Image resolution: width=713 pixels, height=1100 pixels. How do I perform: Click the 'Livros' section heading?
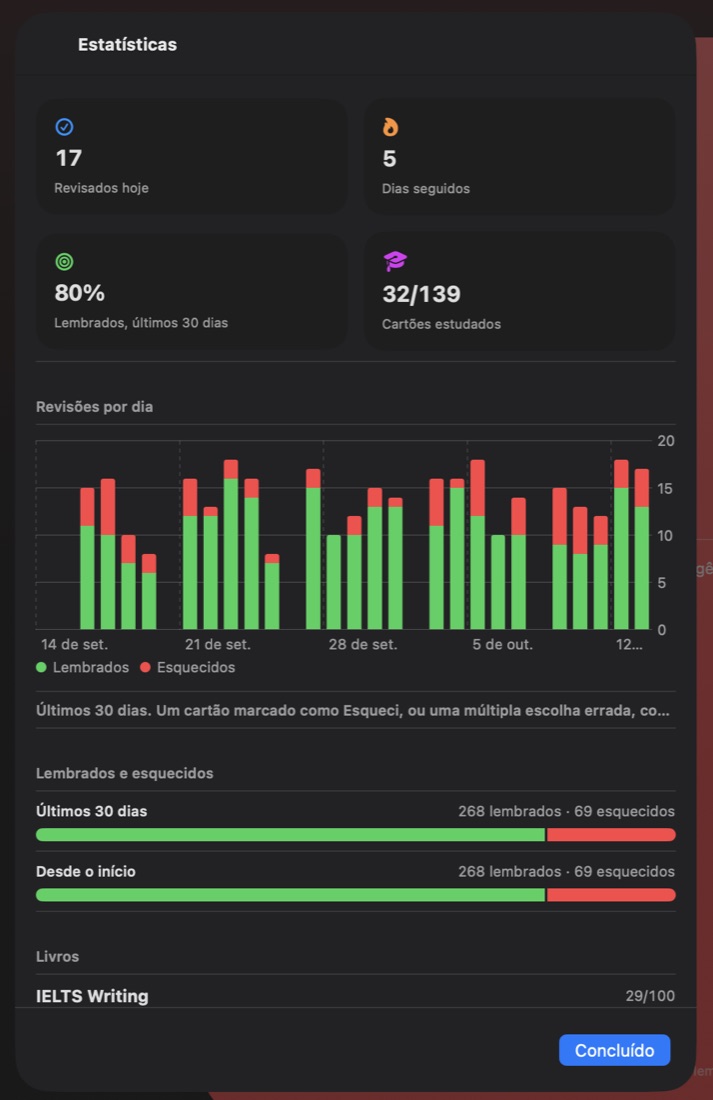pos(58,957)
